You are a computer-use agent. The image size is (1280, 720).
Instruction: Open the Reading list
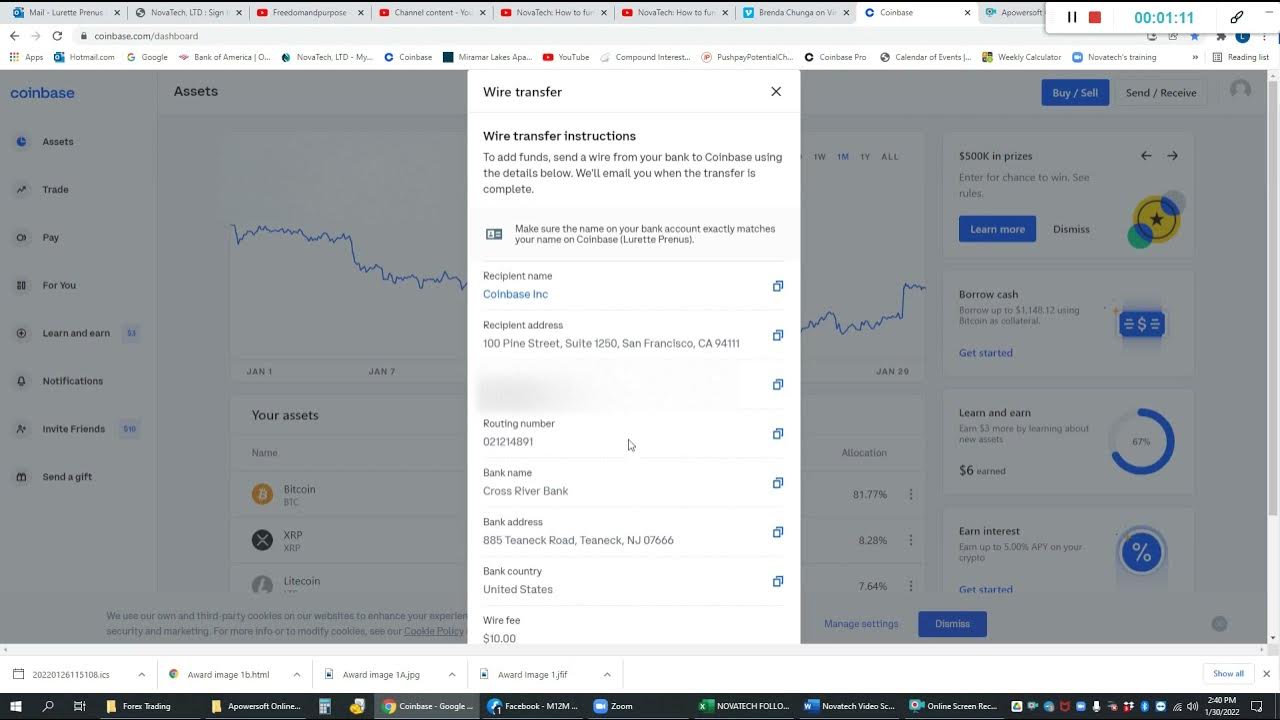coord(1240,57)
